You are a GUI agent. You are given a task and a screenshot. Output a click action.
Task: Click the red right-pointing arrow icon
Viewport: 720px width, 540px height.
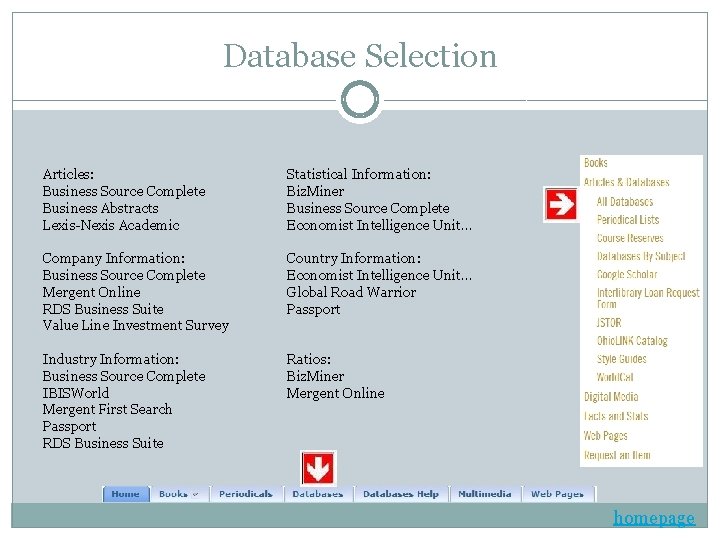561,204
